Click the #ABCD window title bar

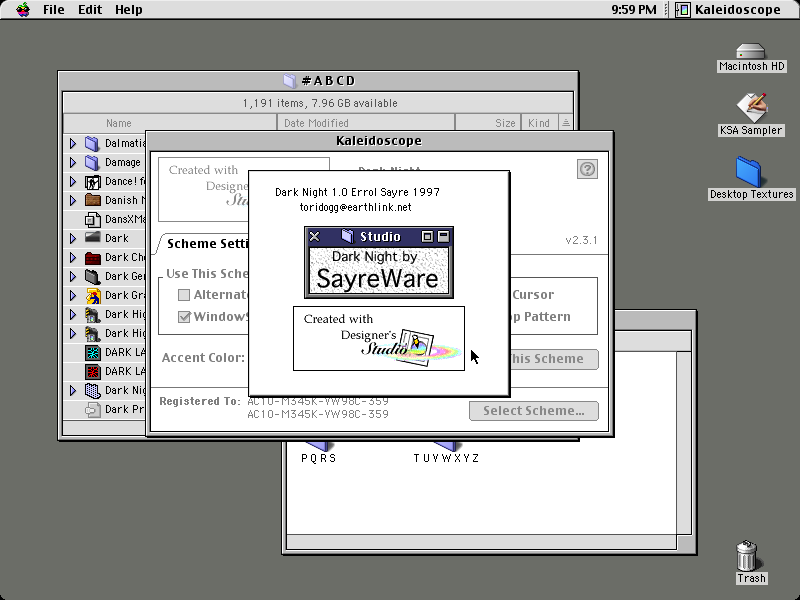click(318, 81)
